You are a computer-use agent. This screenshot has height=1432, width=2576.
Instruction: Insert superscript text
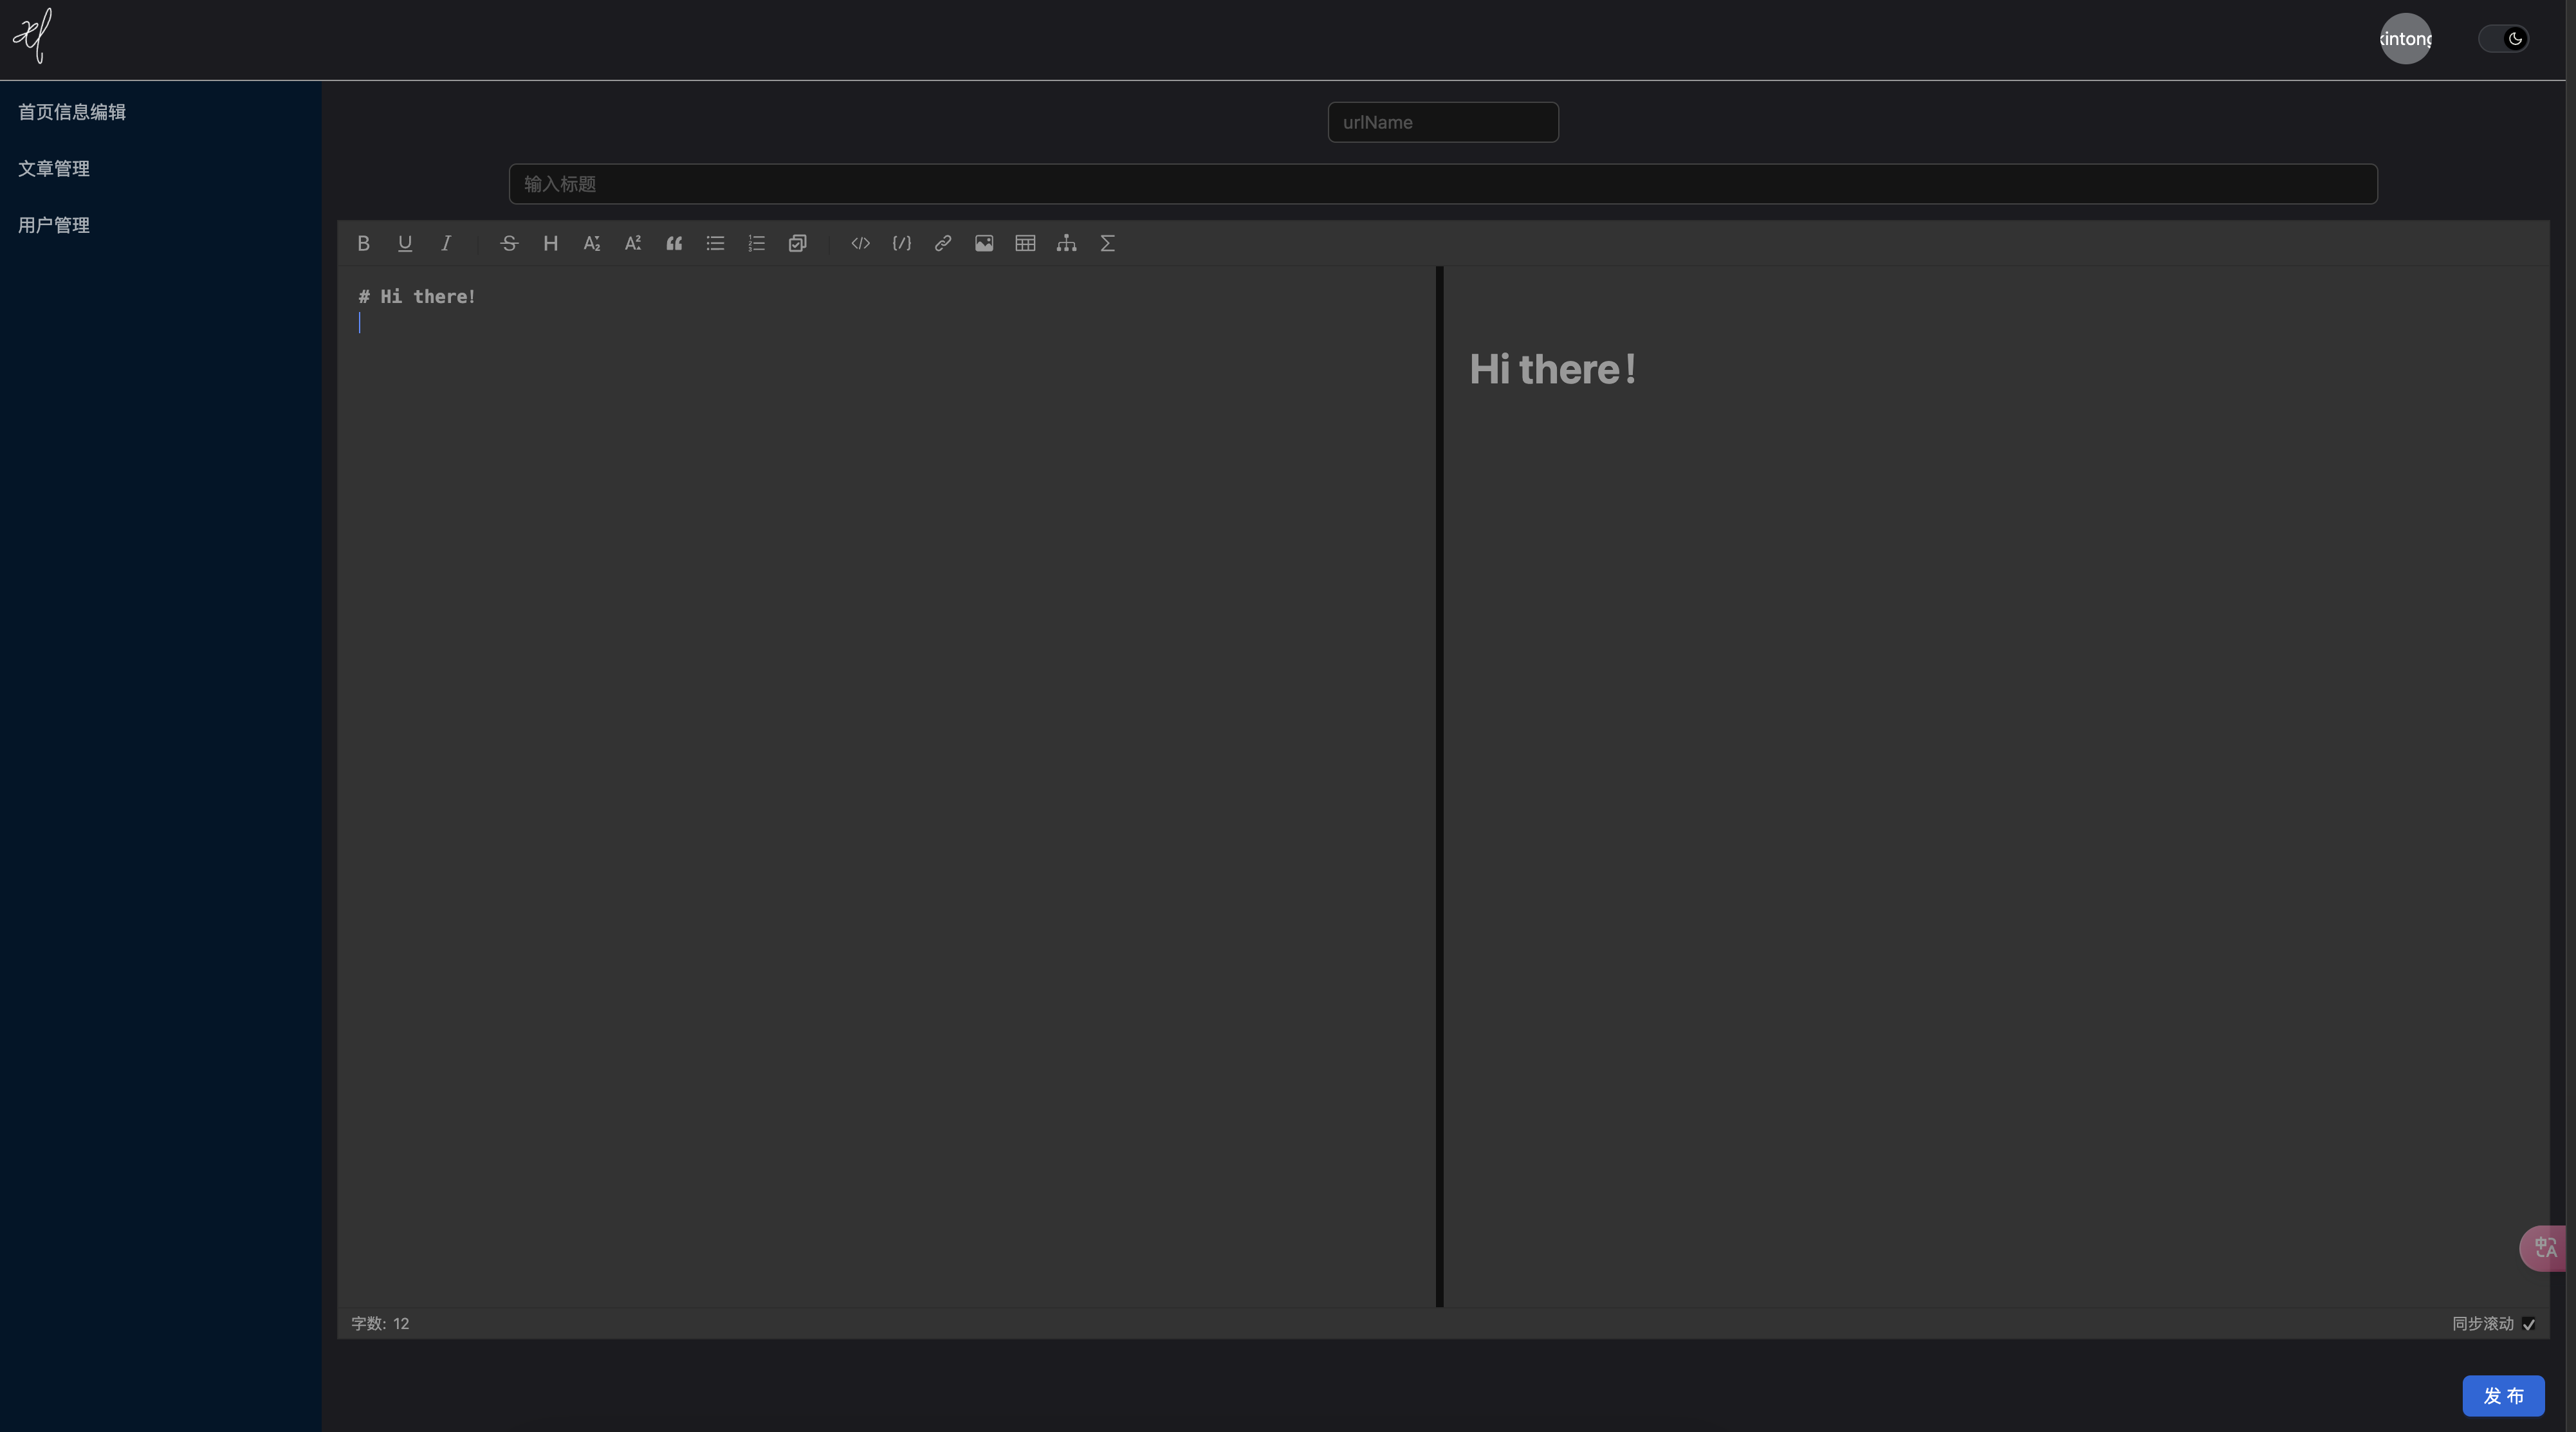pyautogui.click(x=633, y=243)
